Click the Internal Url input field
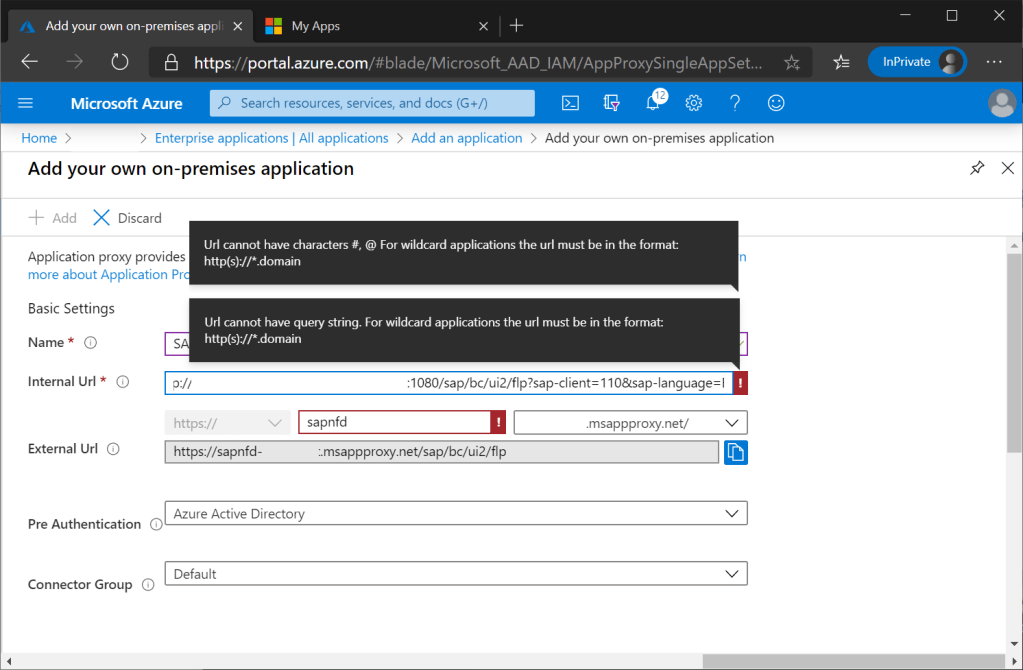1023x670 pixels. coord(448,383)
